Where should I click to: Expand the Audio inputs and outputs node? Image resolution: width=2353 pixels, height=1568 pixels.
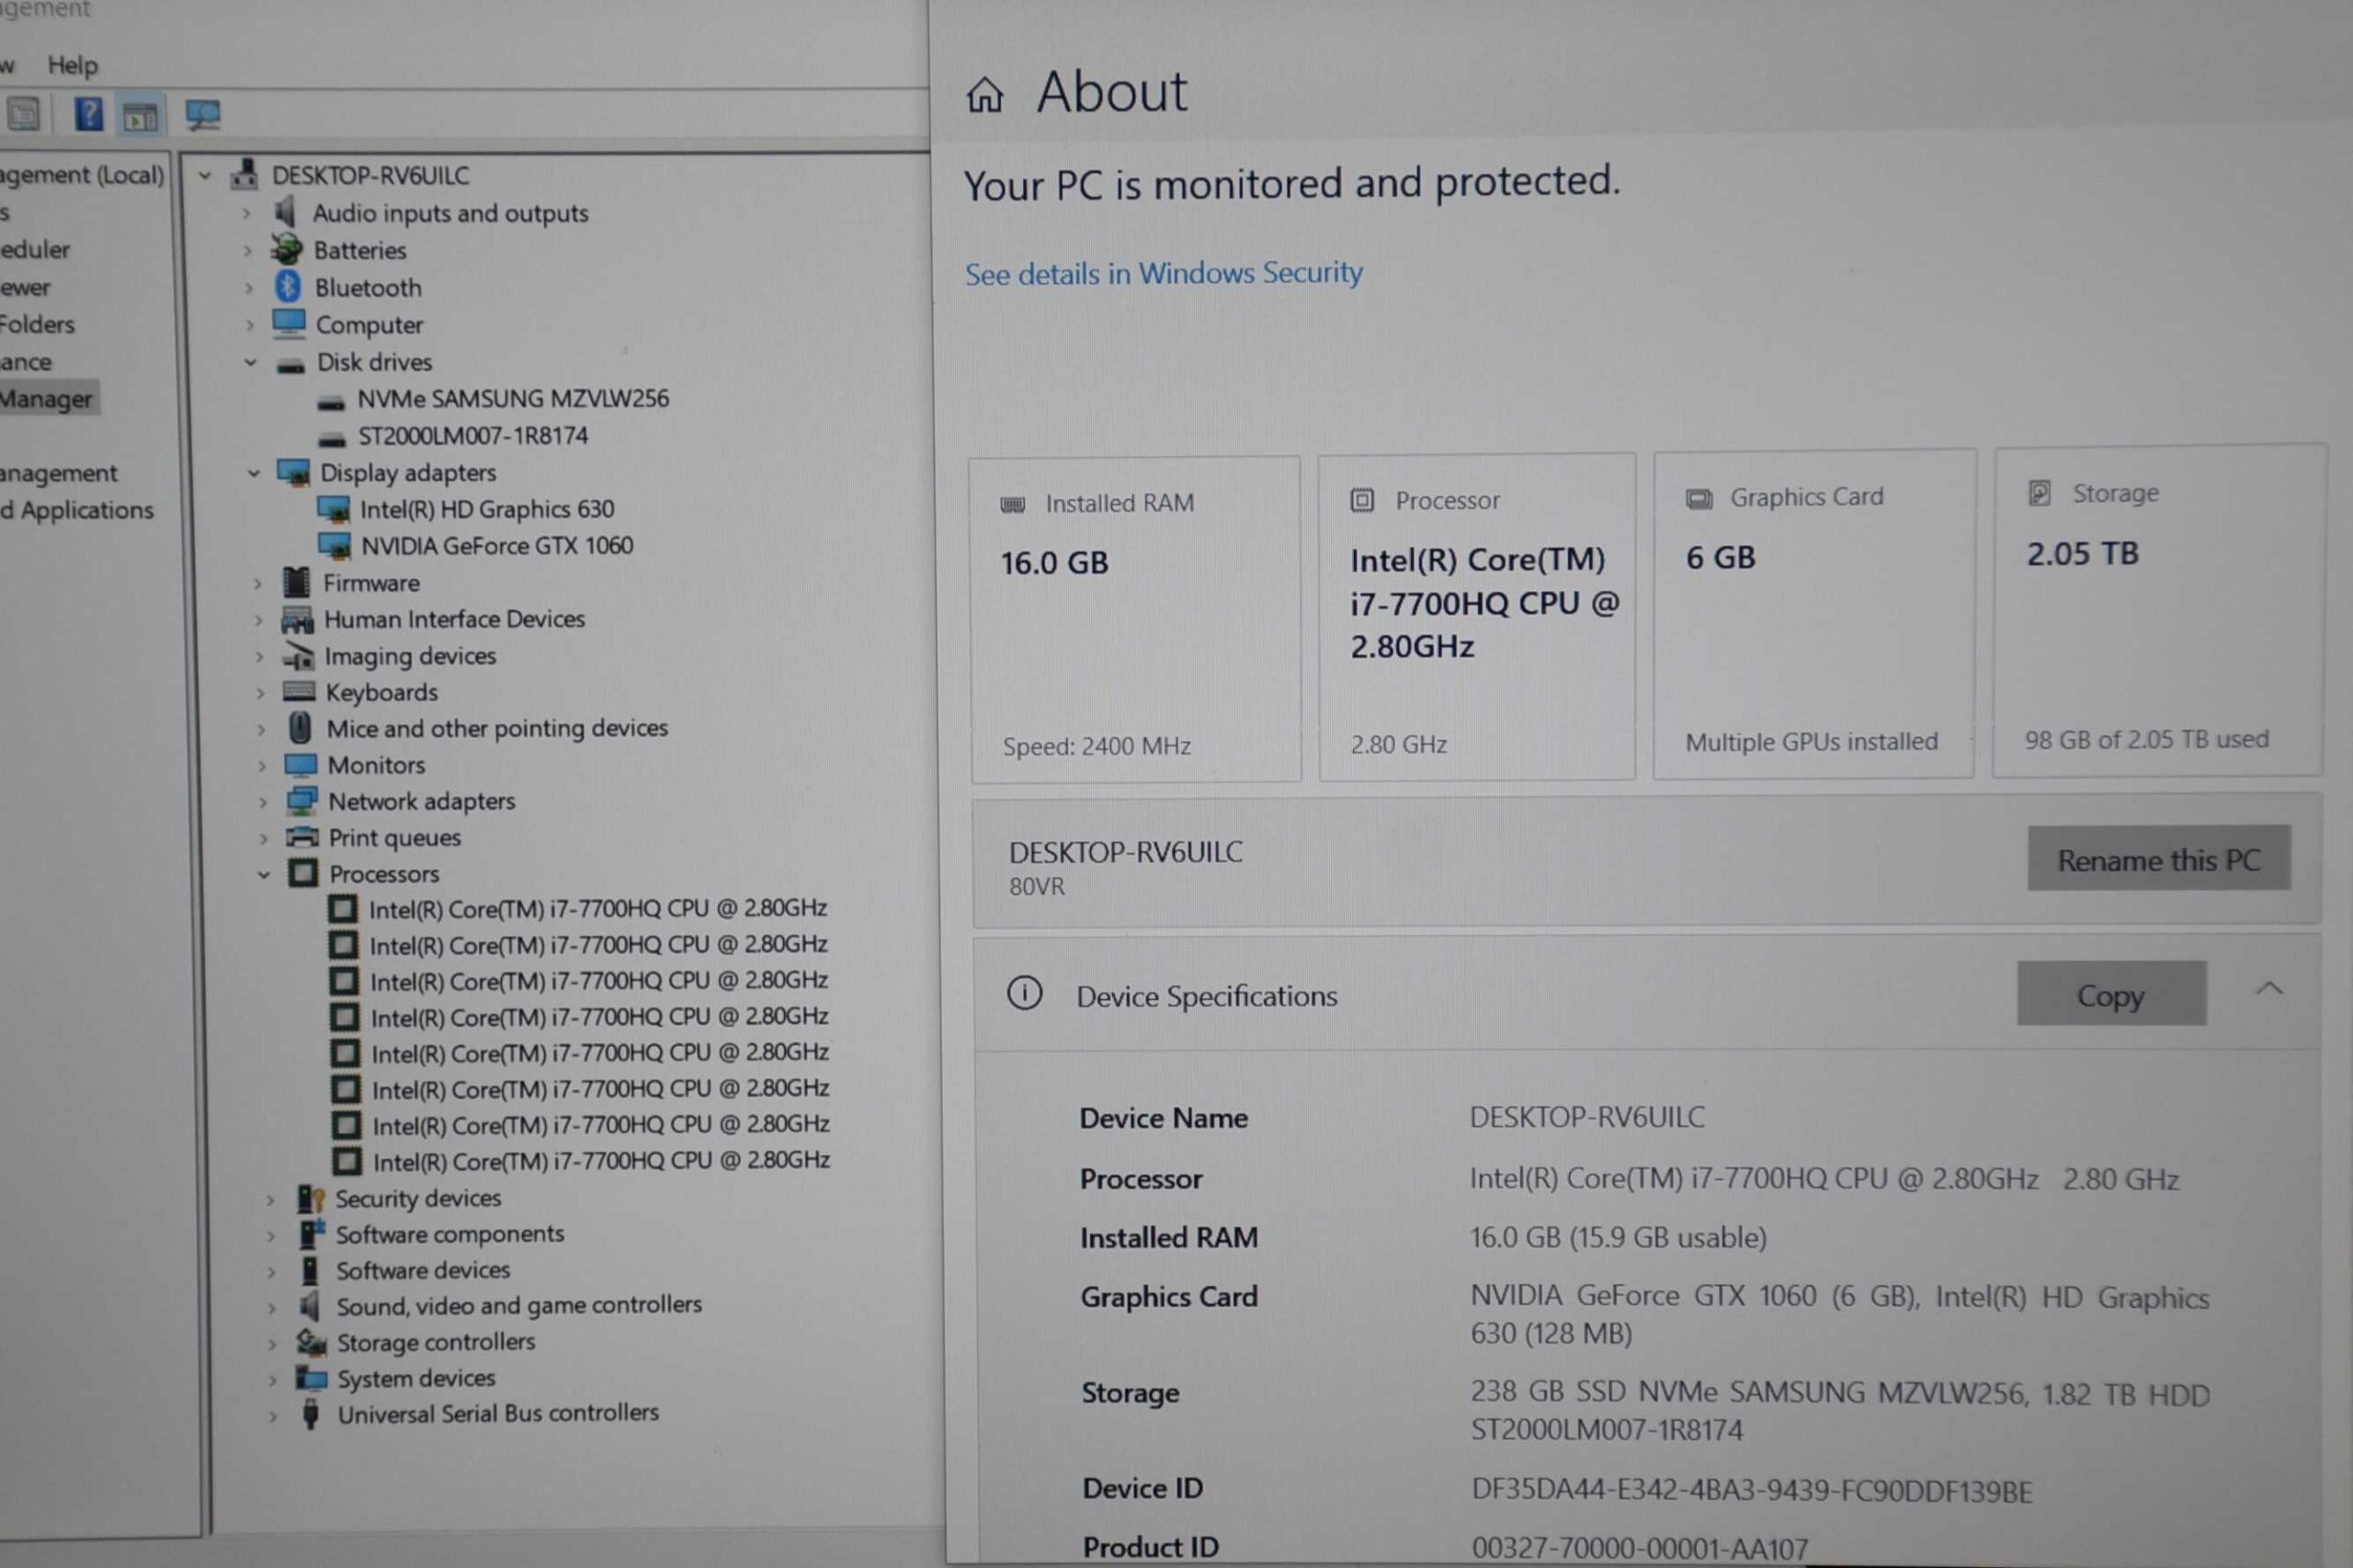[245, 213]
